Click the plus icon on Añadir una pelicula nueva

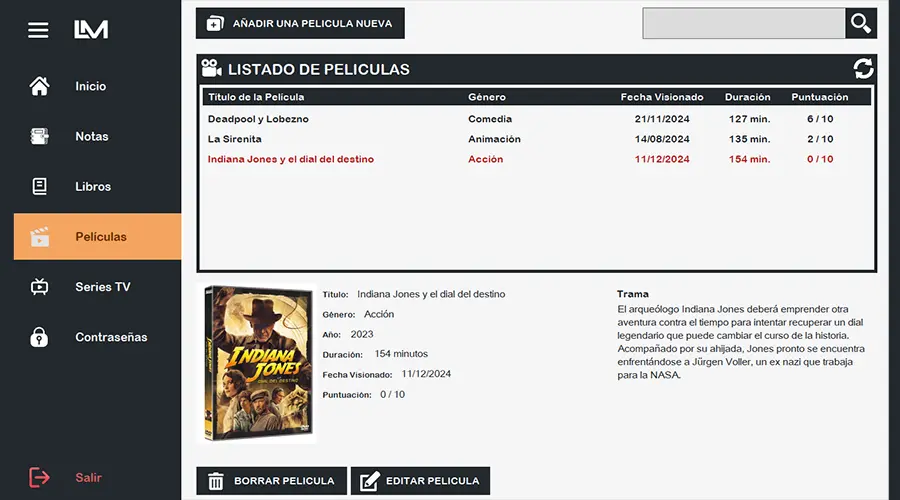[215, 24]
